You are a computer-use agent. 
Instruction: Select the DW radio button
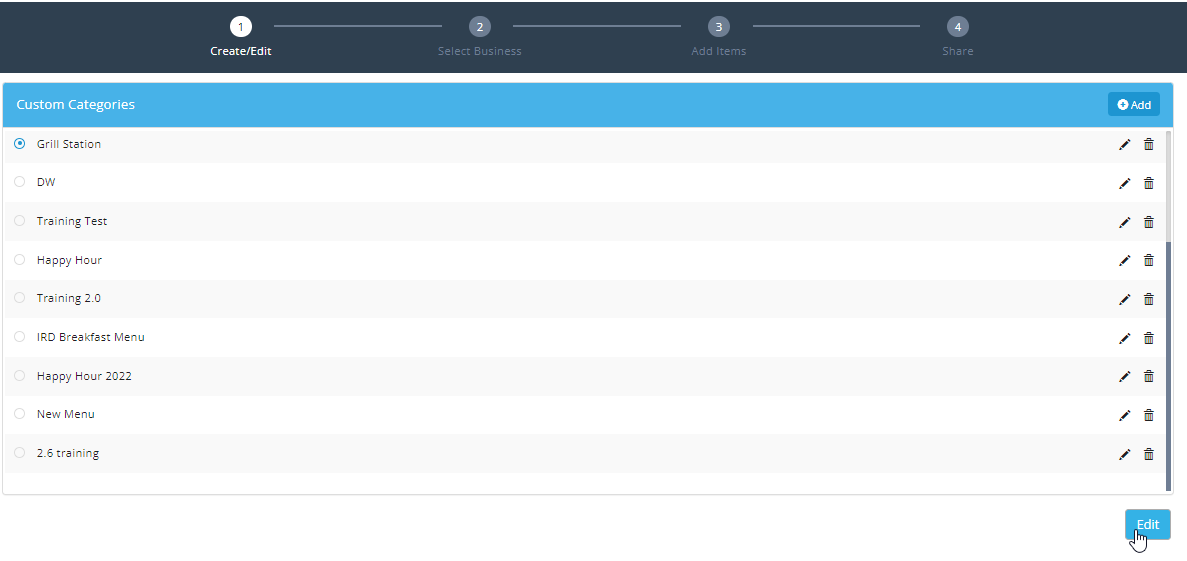point(20,182)
